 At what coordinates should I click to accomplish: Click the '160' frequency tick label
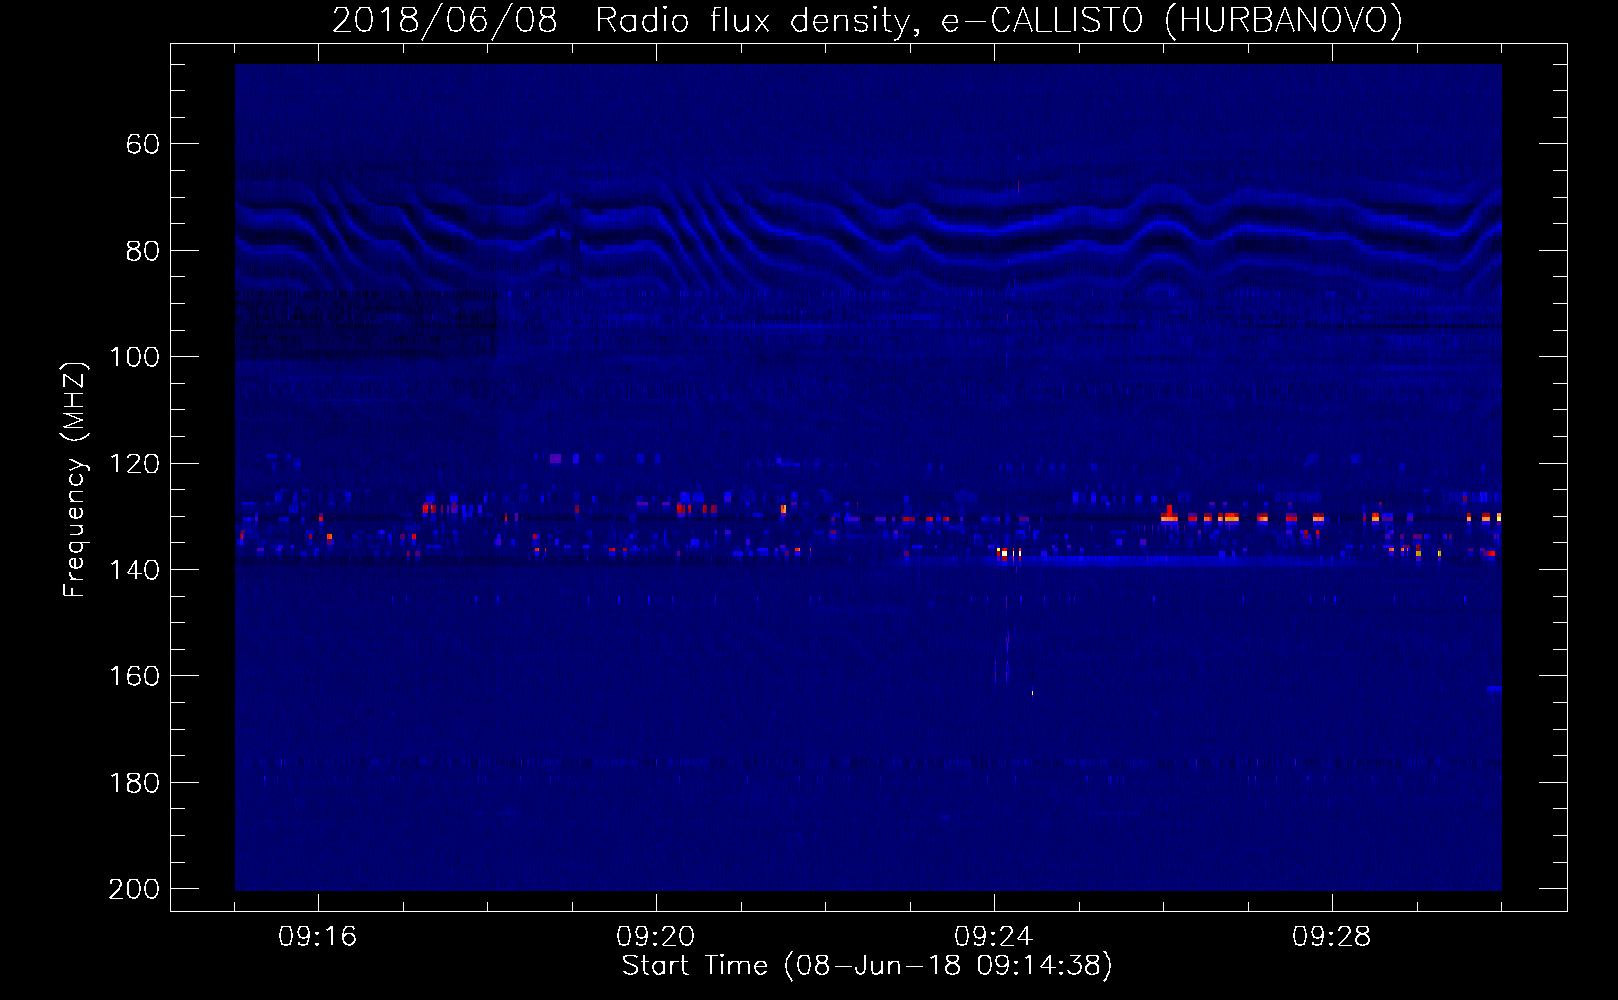tap(134, 676)
